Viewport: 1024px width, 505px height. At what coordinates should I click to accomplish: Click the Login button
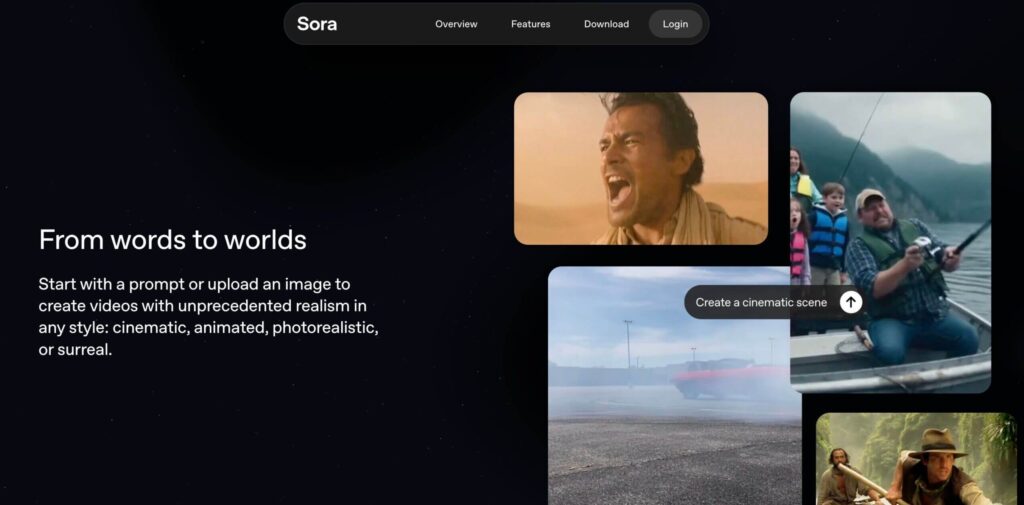pos(675,24)
